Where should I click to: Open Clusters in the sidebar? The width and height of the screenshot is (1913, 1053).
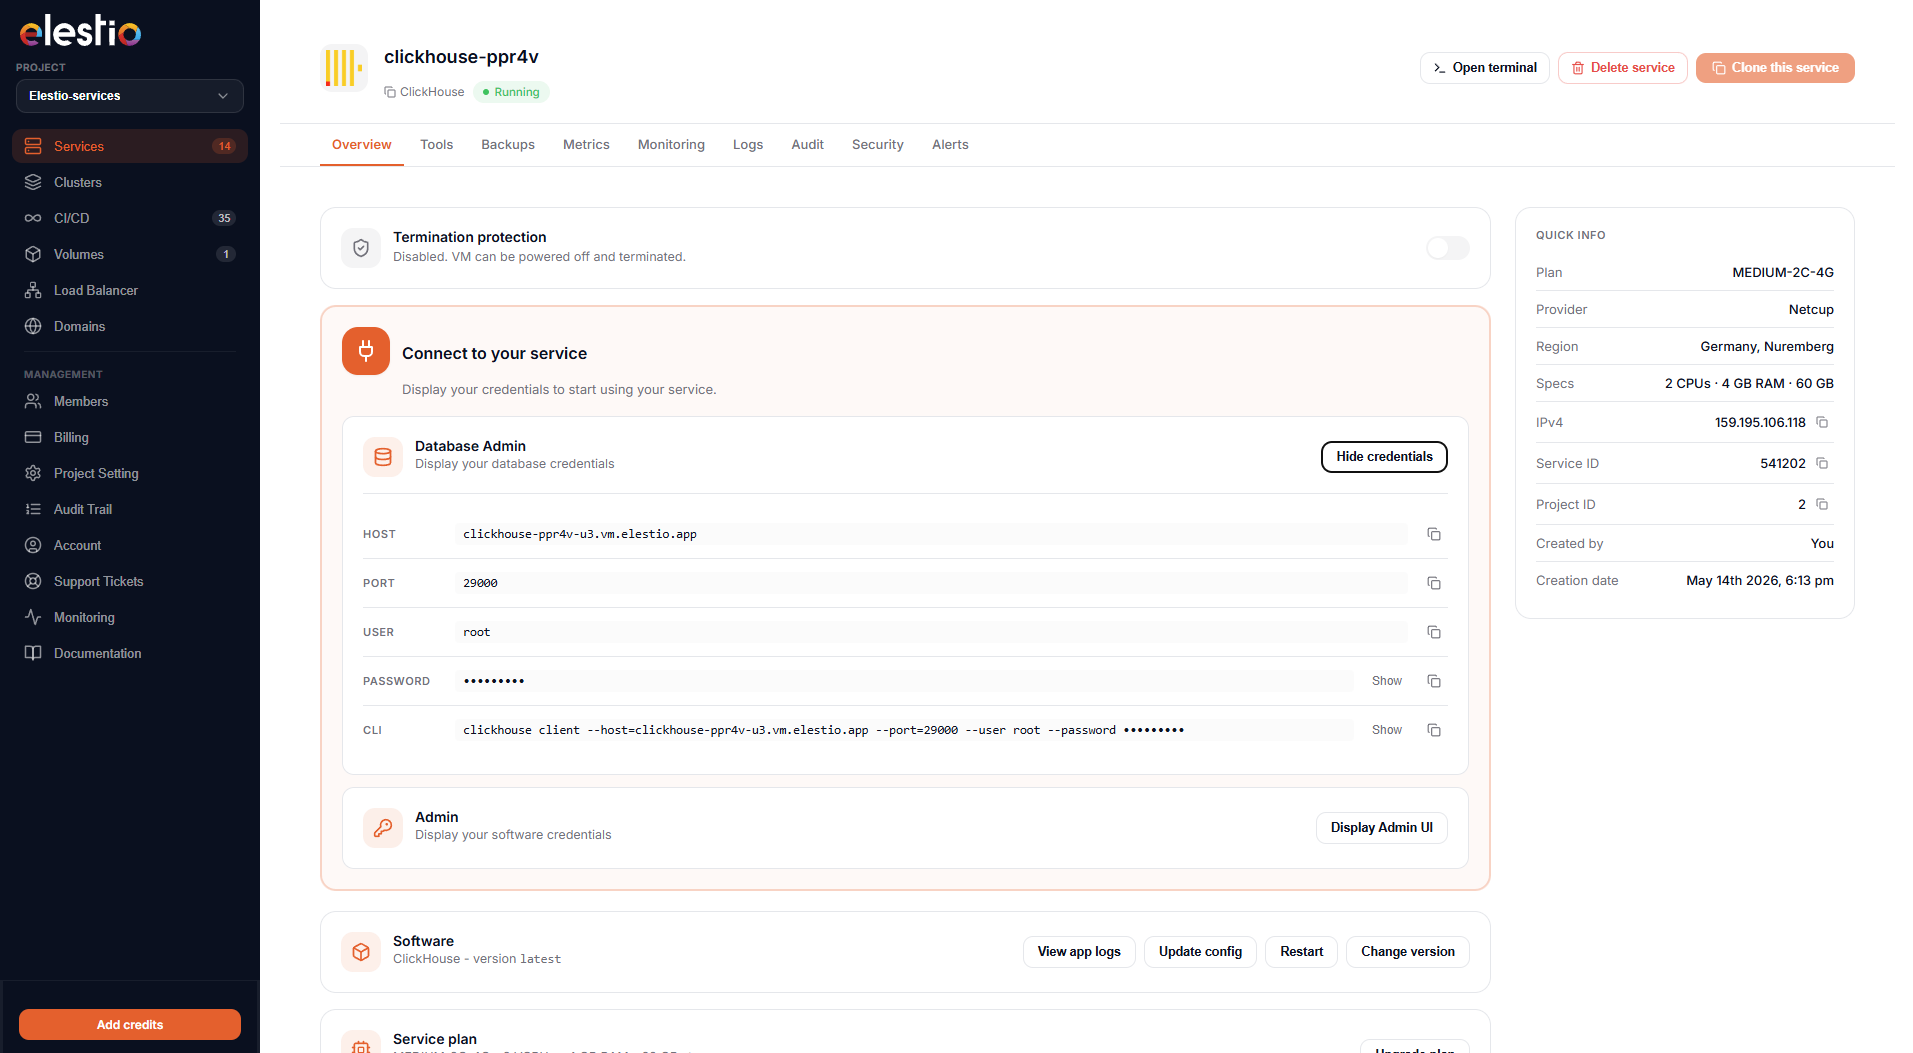click(x=130, y=182)
